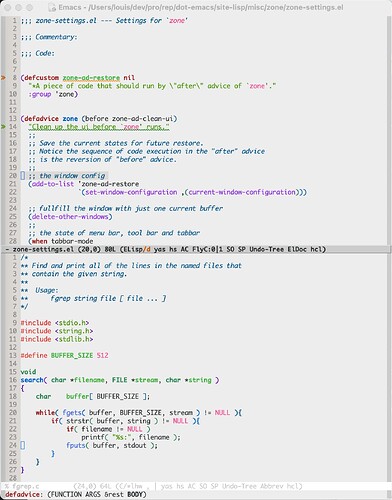This screenshot has height=500, width=392.
Task: Click the document icon in the title bar
Action: click(x=51, y=7)
